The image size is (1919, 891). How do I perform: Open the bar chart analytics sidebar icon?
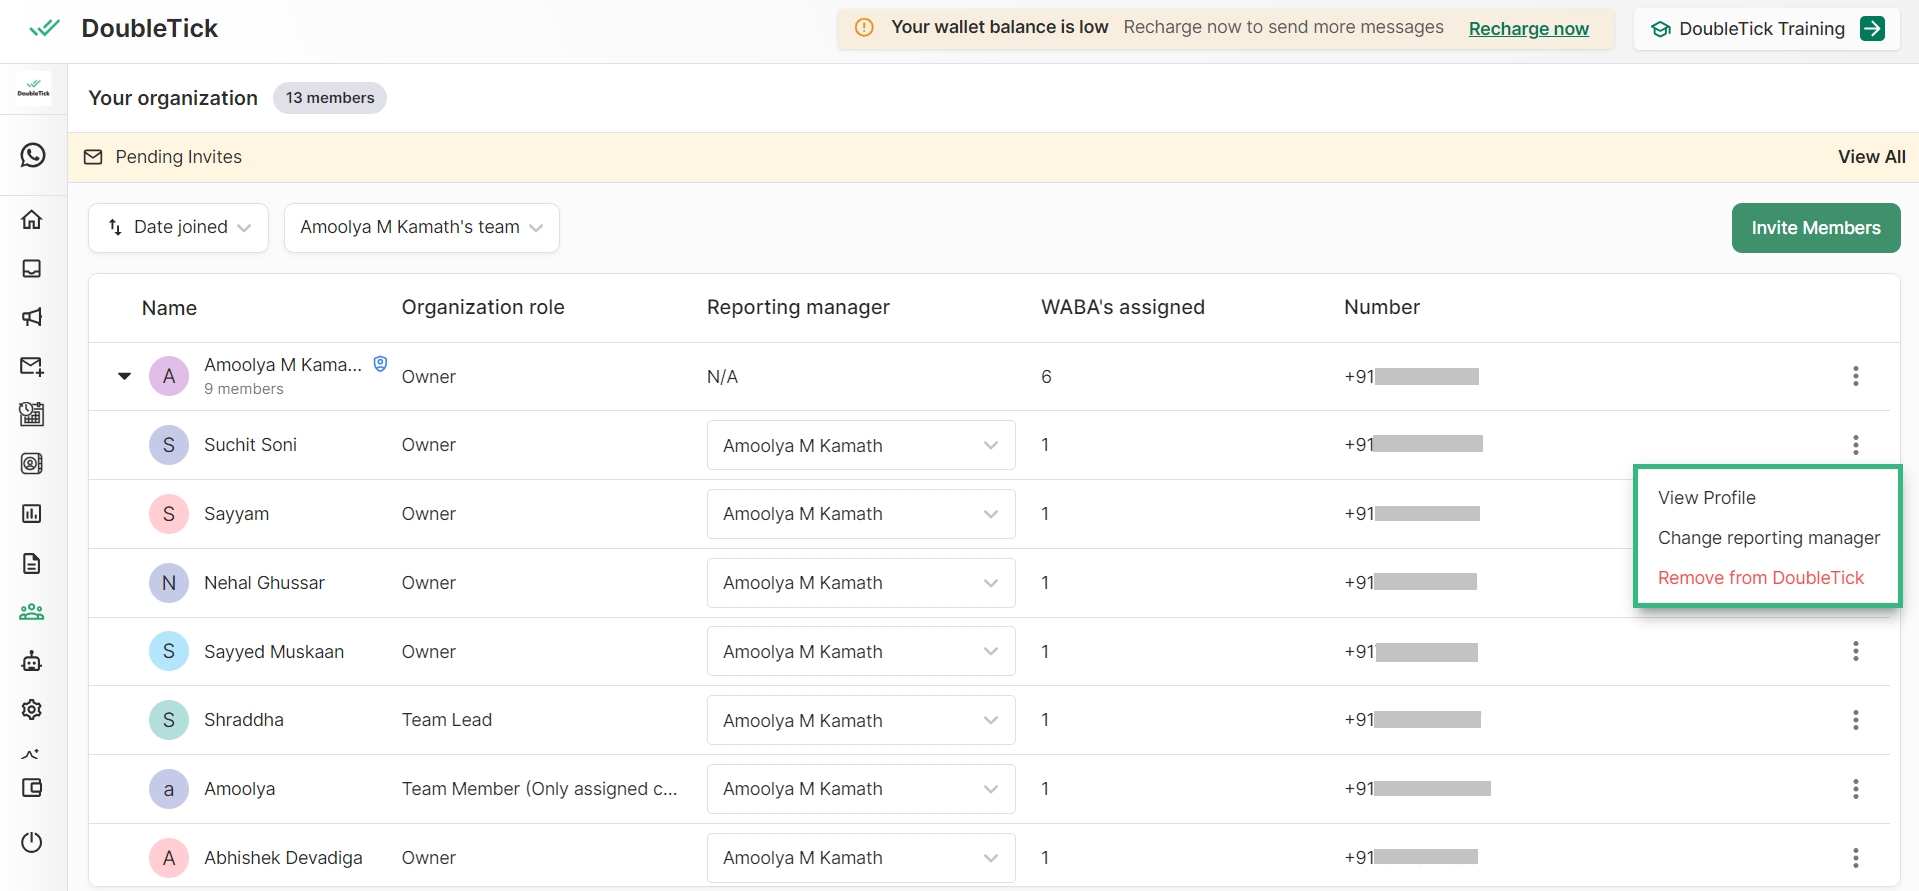pos(32,513)
